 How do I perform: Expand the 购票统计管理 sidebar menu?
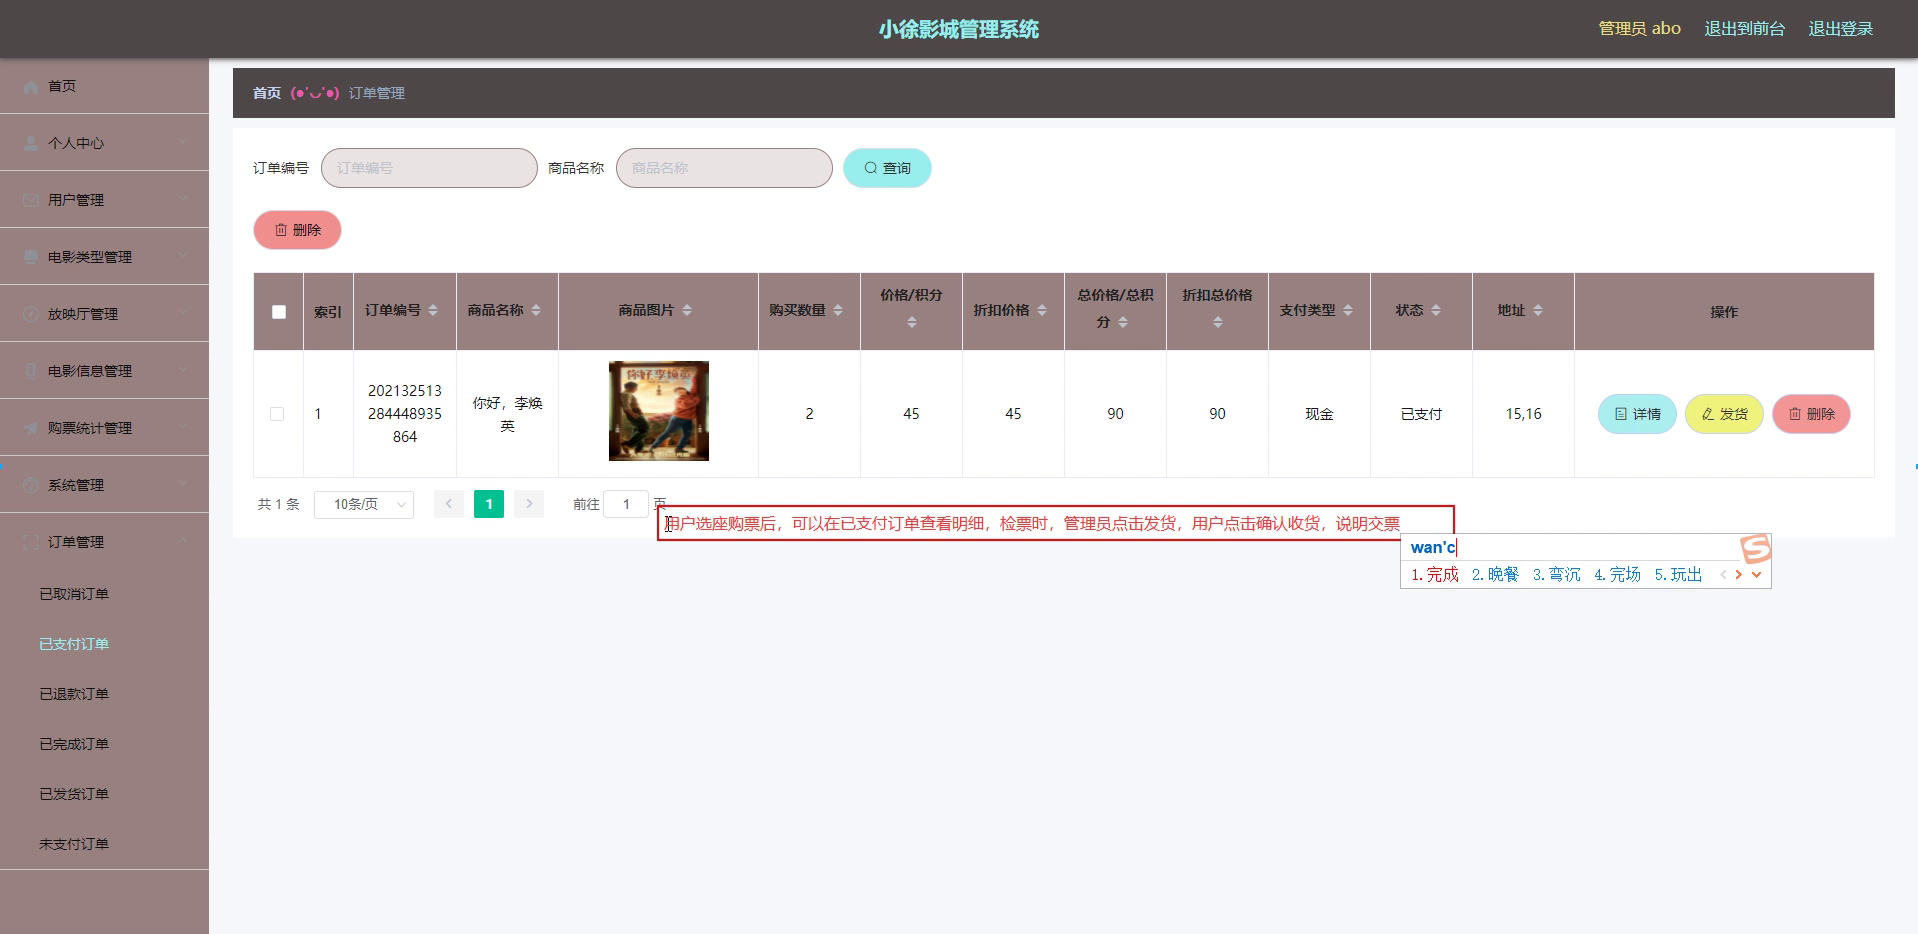point(183,428)
